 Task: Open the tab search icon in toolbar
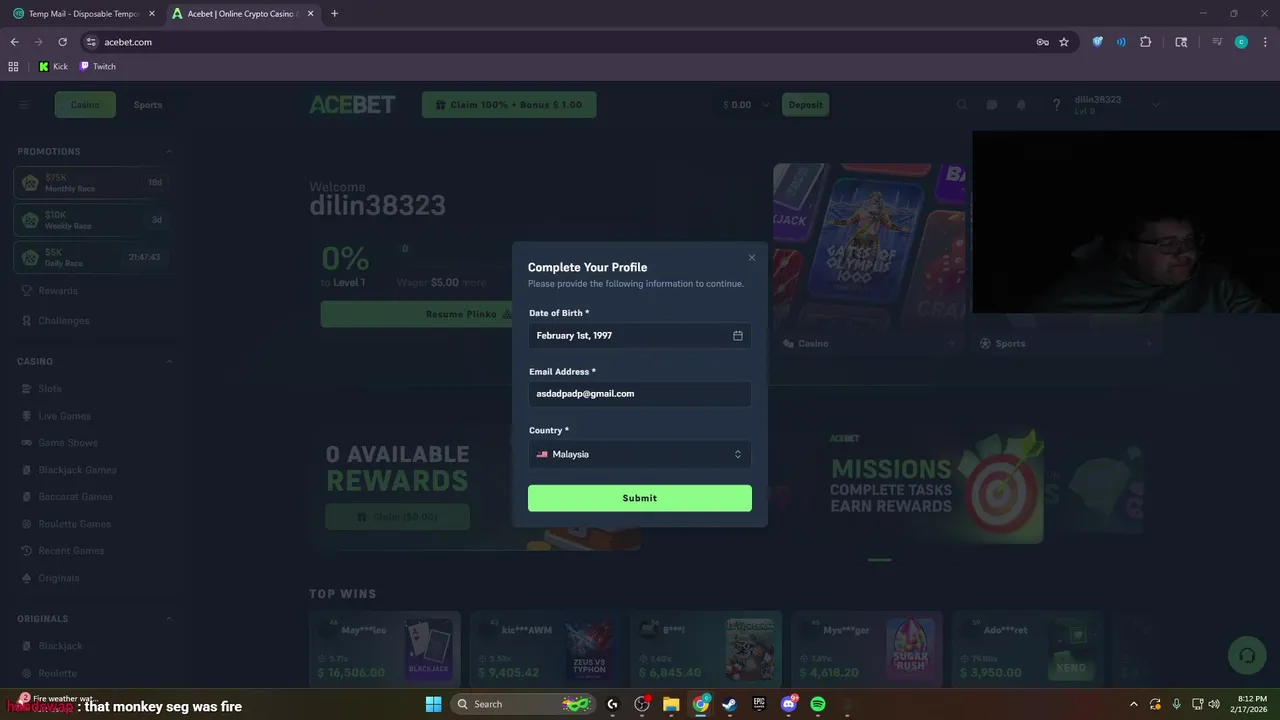[1181, 42]
